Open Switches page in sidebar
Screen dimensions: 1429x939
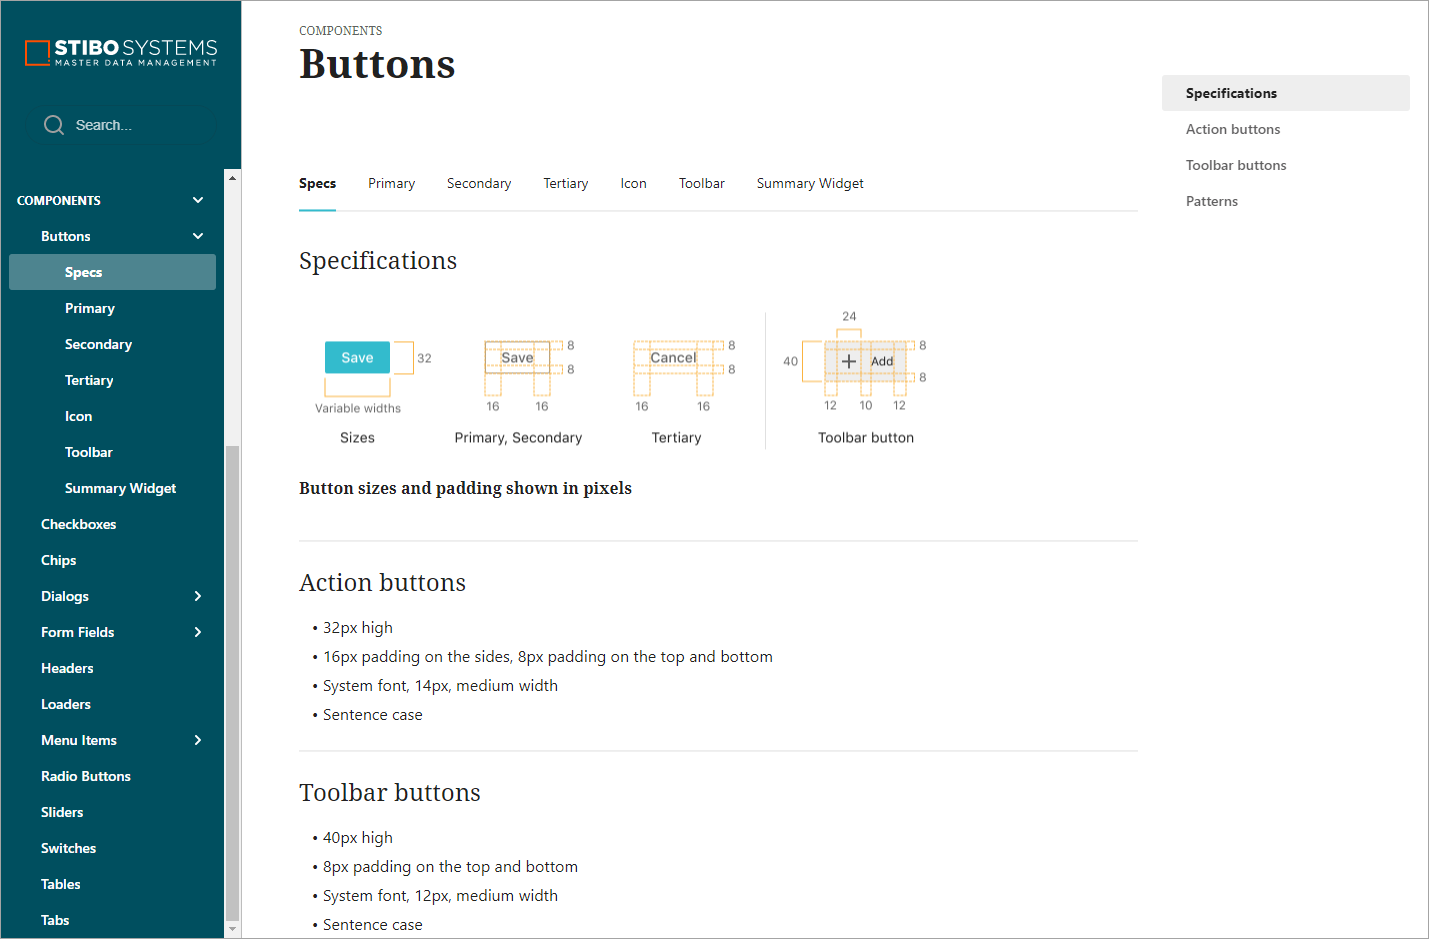click(x=69, y=848)
